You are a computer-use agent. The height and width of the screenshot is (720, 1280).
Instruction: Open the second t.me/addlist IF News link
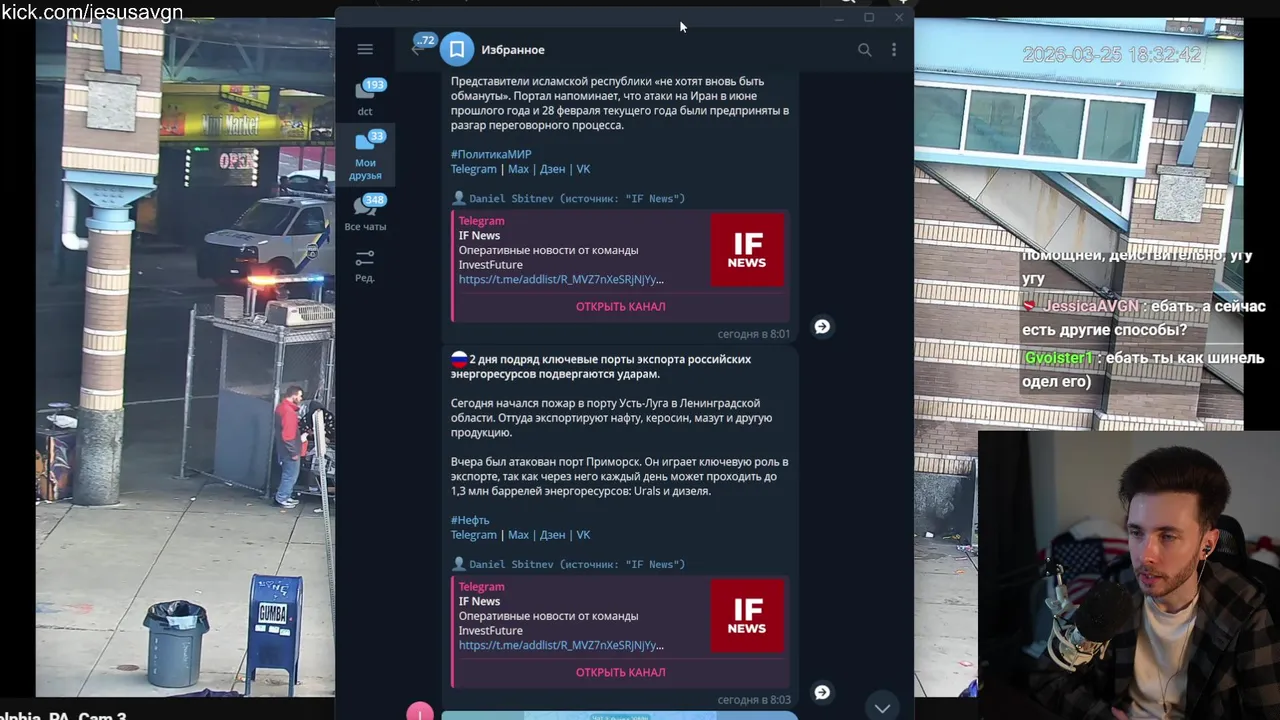(x=561, y=645)
